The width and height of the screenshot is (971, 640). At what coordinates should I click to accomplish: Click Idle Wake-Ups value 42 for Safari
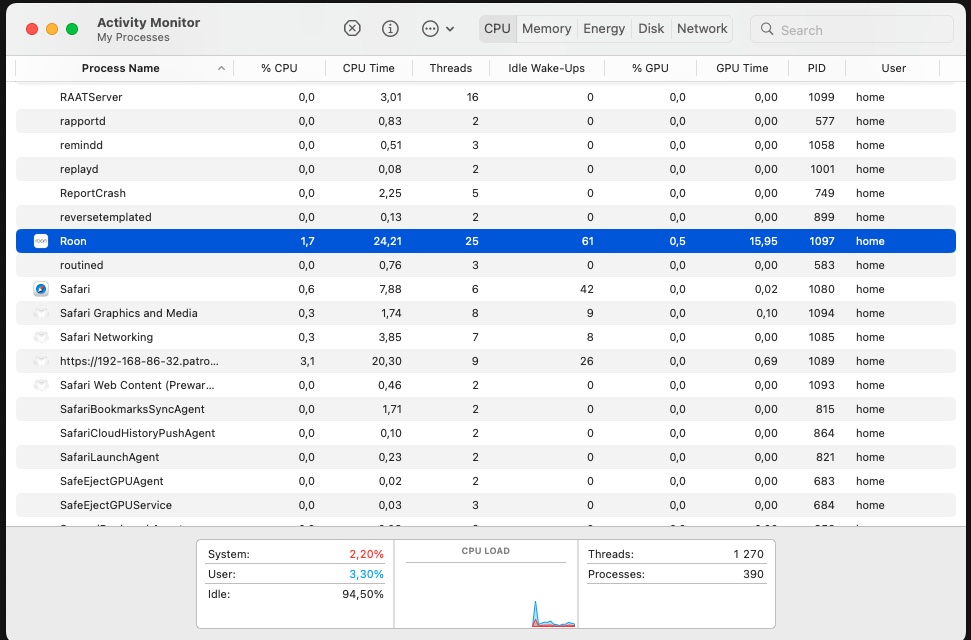tap(587, 289)
